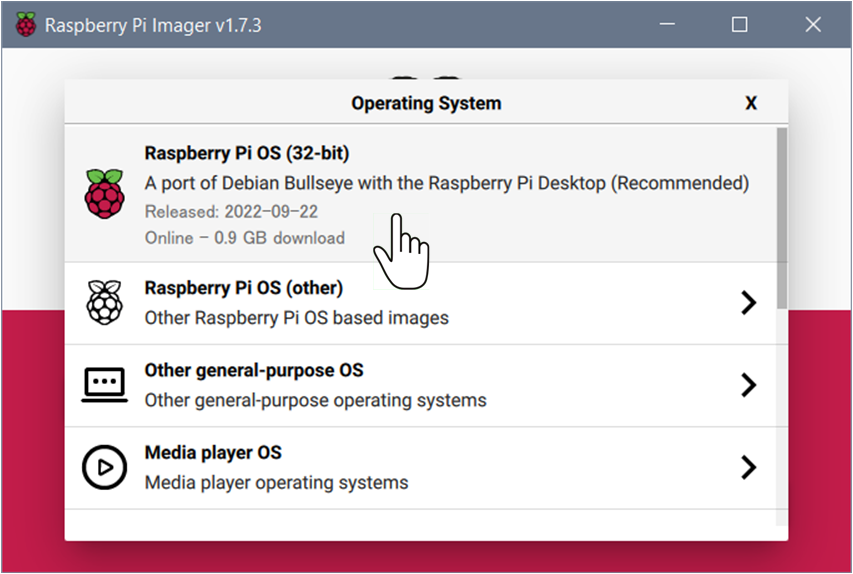853x574 pixels.
Task: Close the Operating System dialog with X
Action: pos(751,103)
